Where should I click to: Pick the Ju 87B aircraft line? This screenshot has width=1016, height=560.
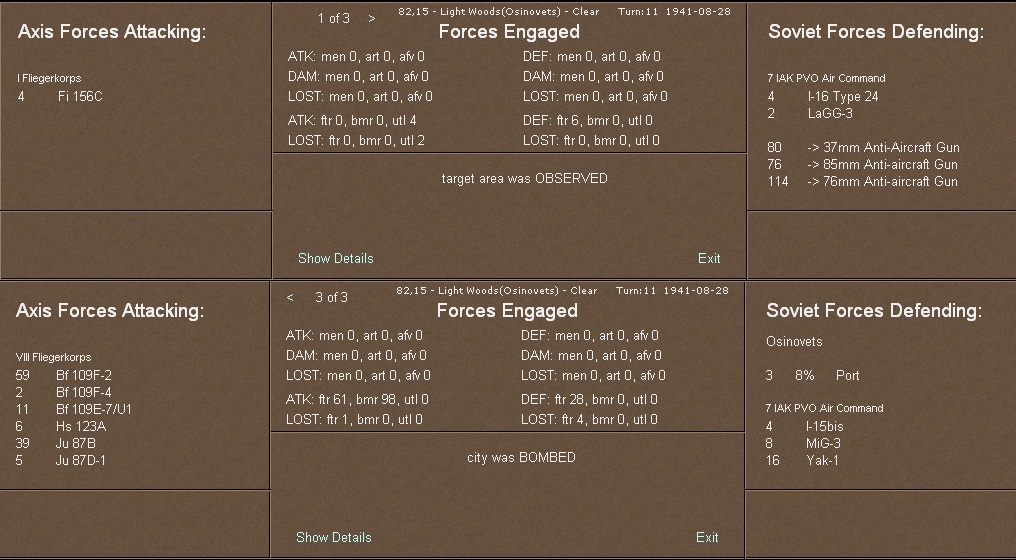pyautogui.click(x=76, y=443)
